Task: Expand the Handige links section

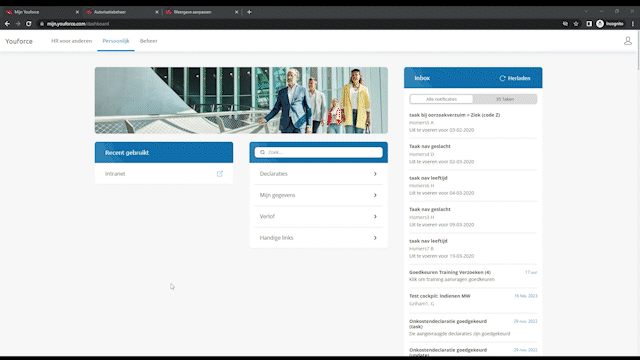Action: tap(318, 238)
